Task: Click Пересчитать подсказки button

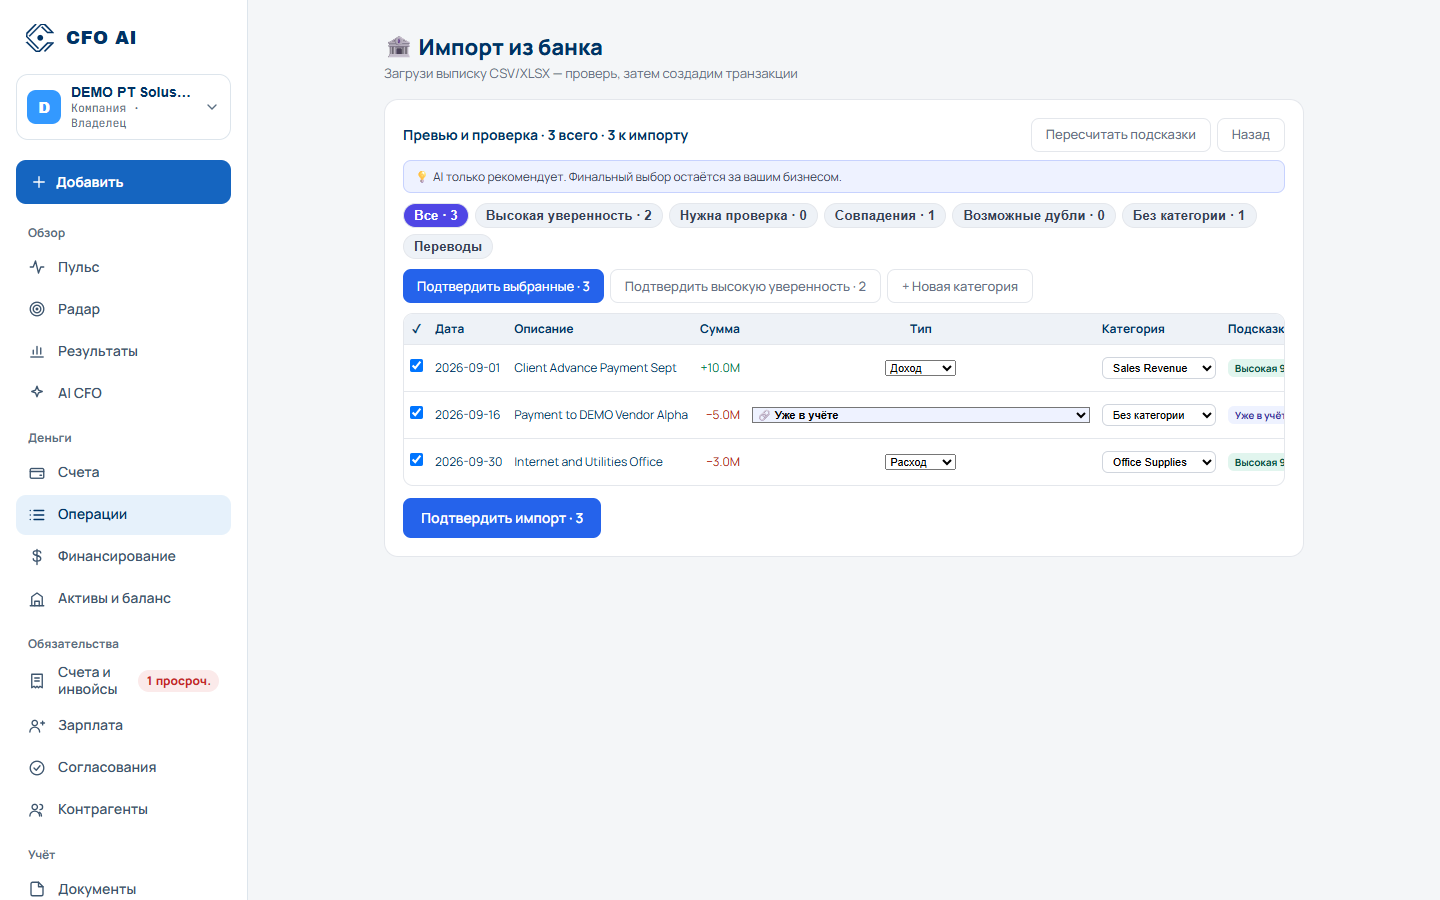Action: (1121, 135)
